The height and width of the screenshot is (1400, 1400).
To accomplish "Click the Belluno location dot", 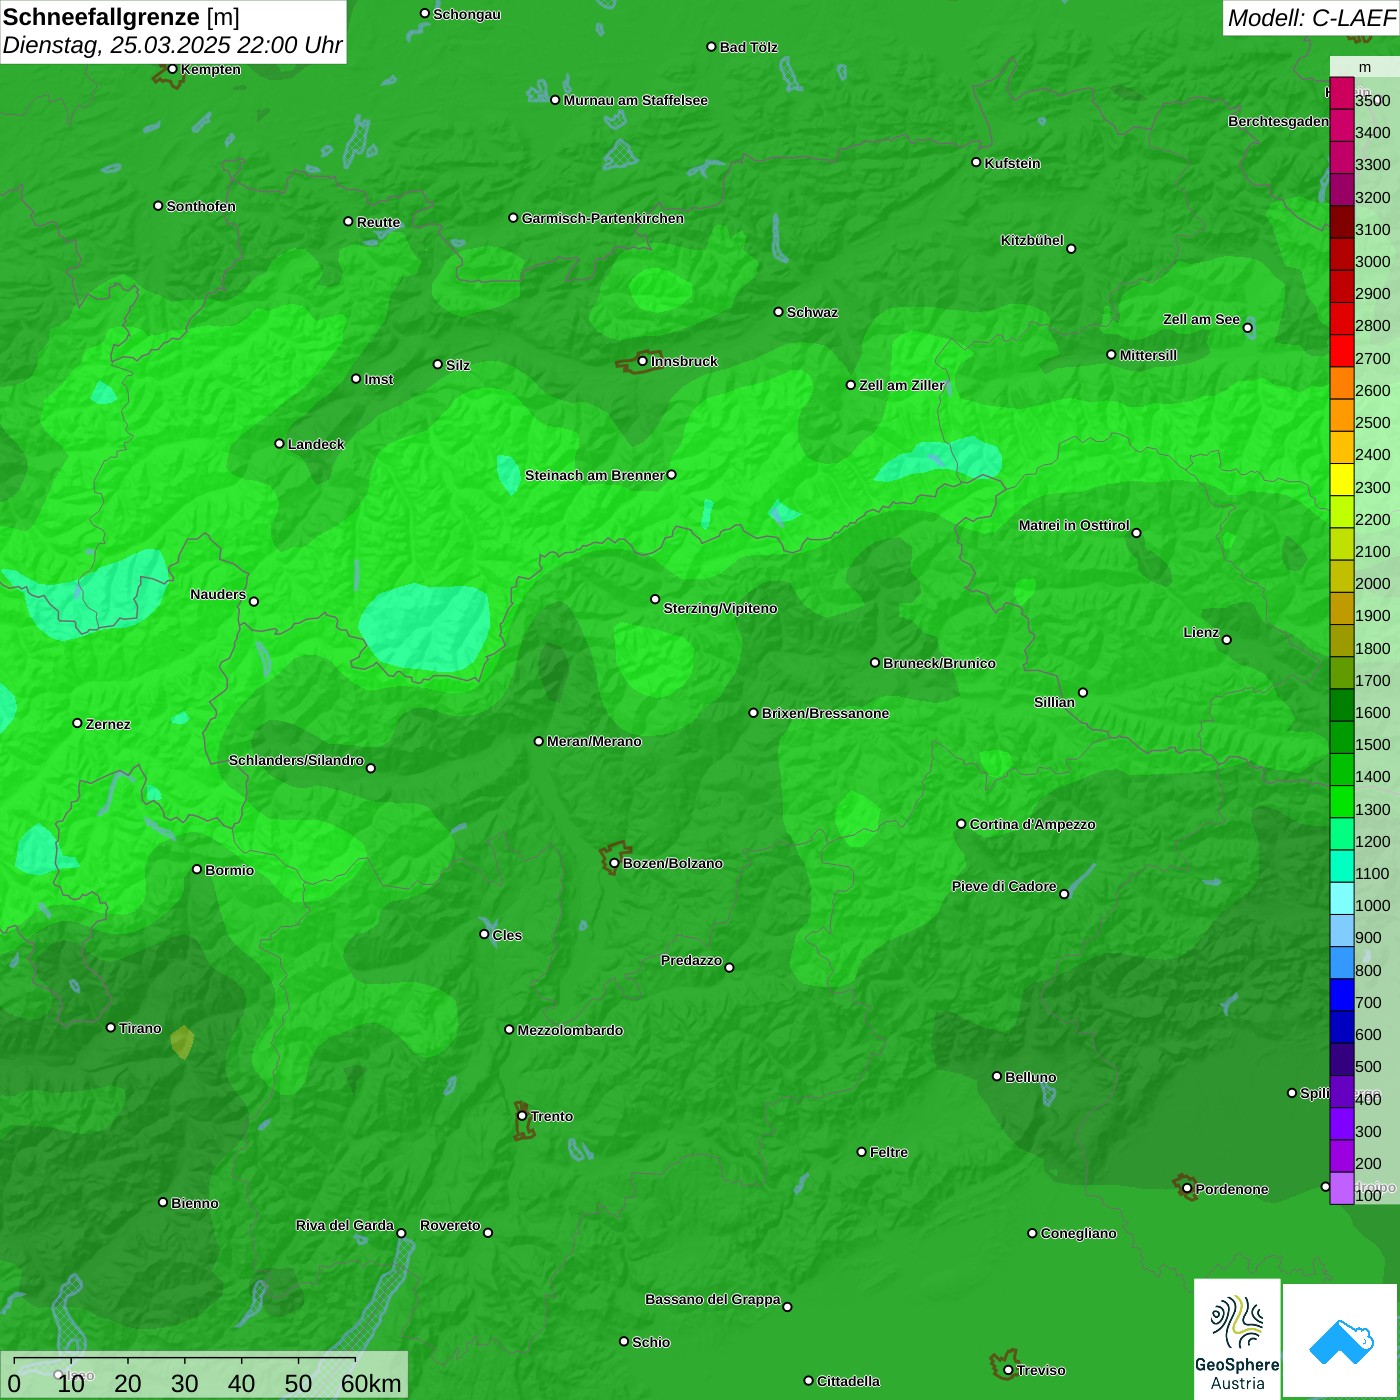I will click(997, 1076).
